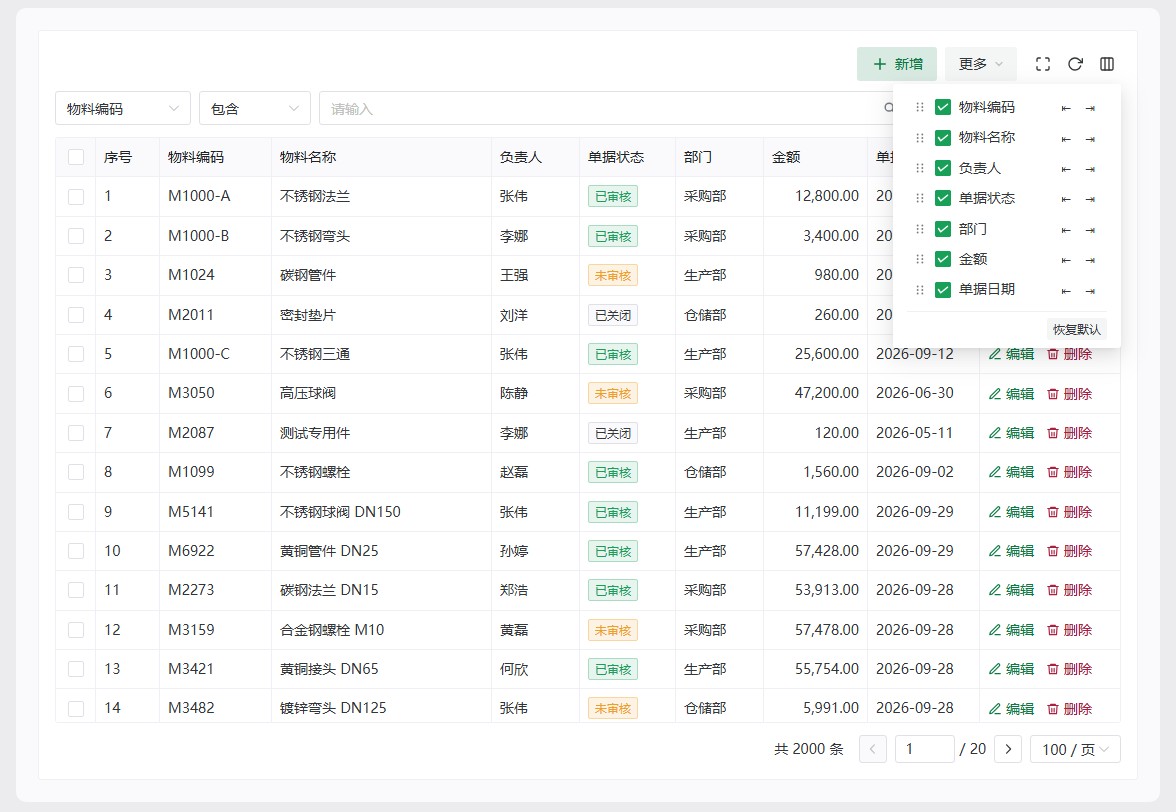Open 包含 condition dropdown
The height and width of the screenshot is (812, 1176).
pos(255,109)
